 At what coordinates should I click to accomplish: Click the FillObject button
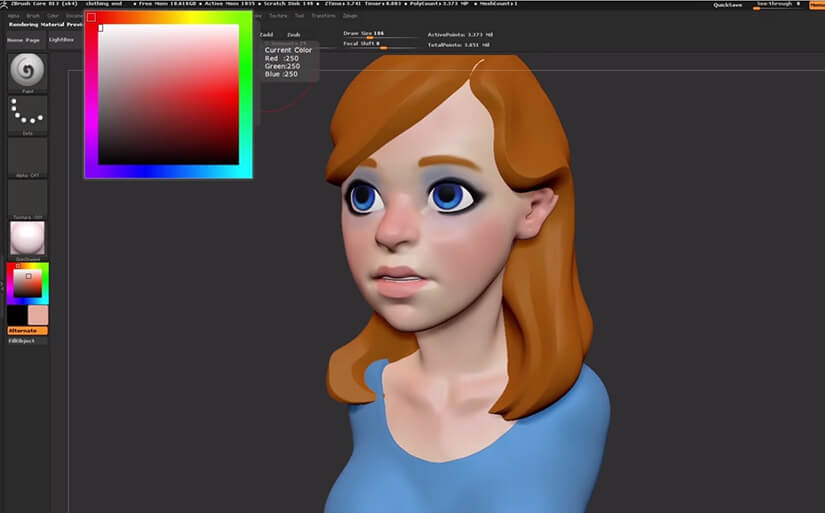click(x=27, y=340)
